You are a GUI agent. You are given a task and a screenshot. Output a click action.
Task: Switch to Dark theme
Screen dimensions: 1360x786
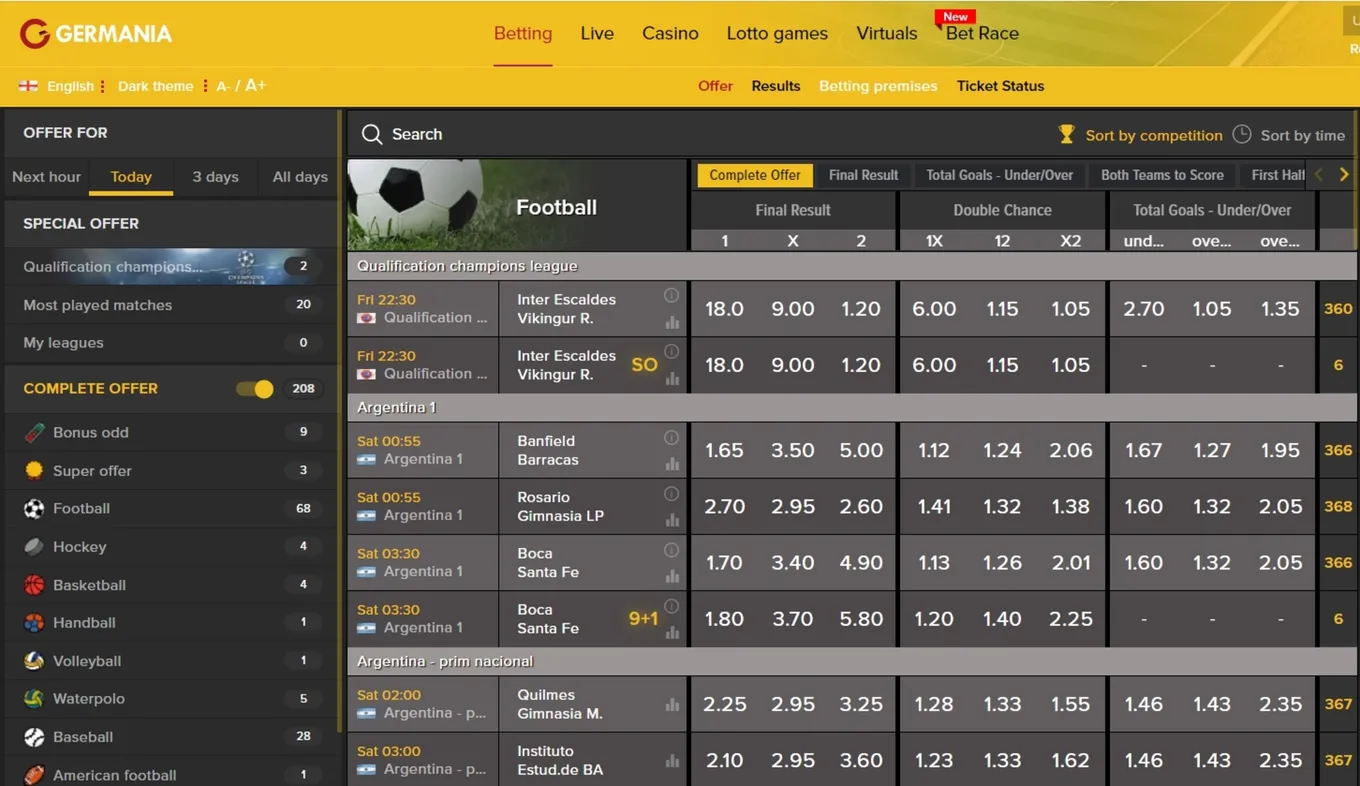point(155,86)
